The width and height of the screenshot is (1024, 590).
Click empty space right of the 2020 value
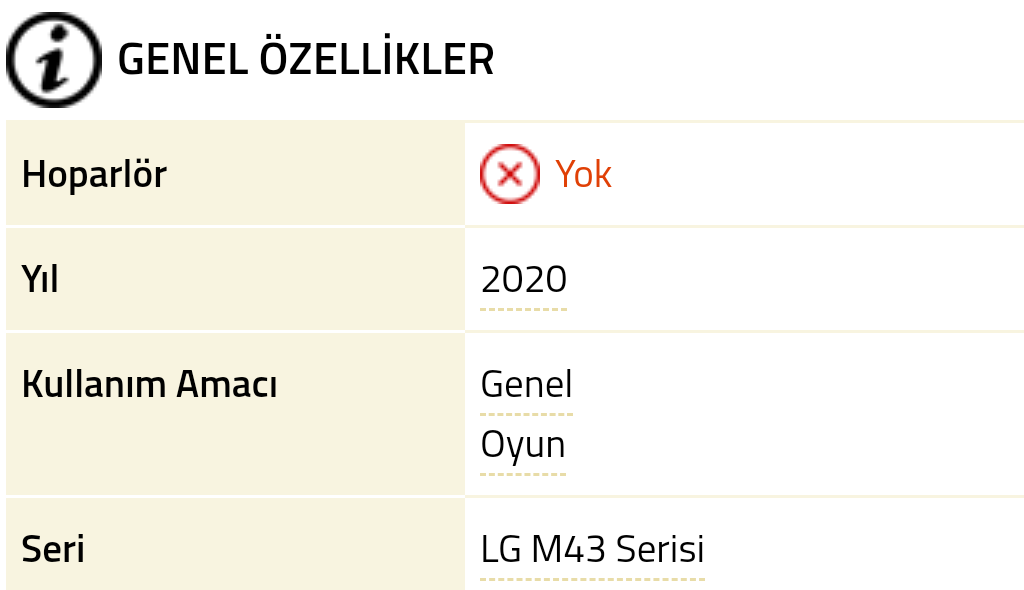click(800, 280)
